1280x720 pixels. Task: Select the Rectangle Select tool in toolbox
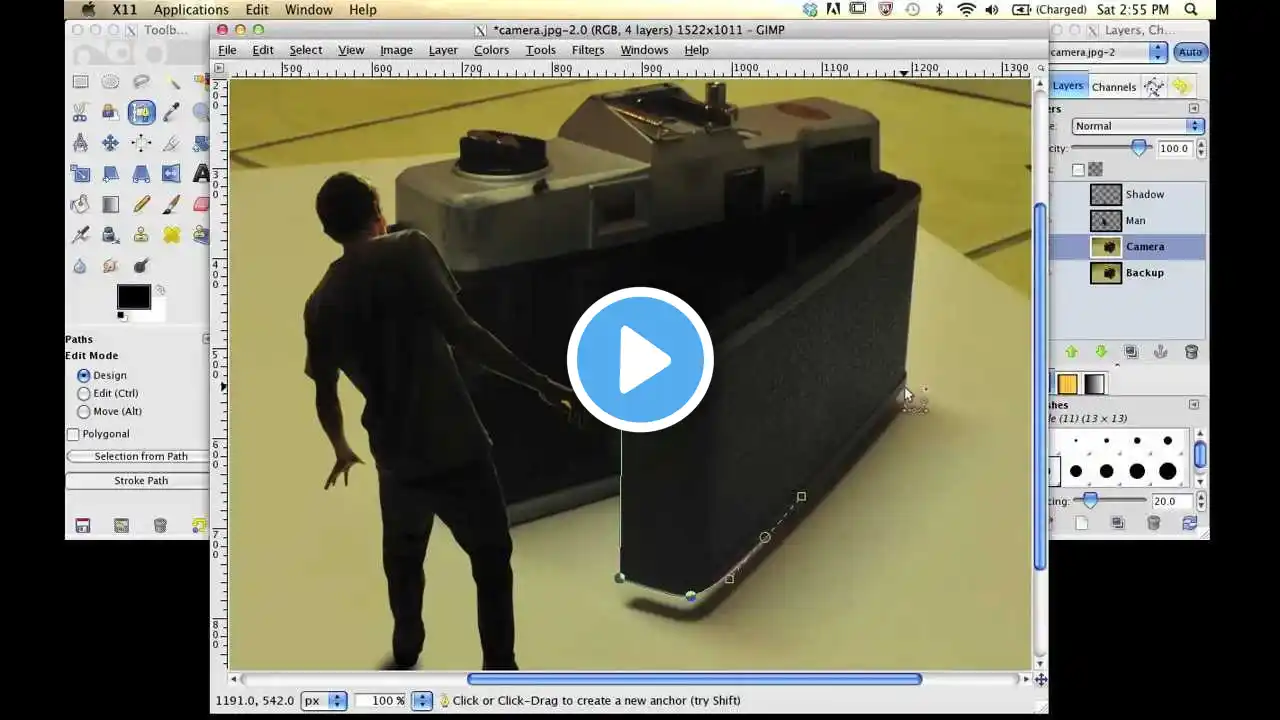(x=80, y=82)
